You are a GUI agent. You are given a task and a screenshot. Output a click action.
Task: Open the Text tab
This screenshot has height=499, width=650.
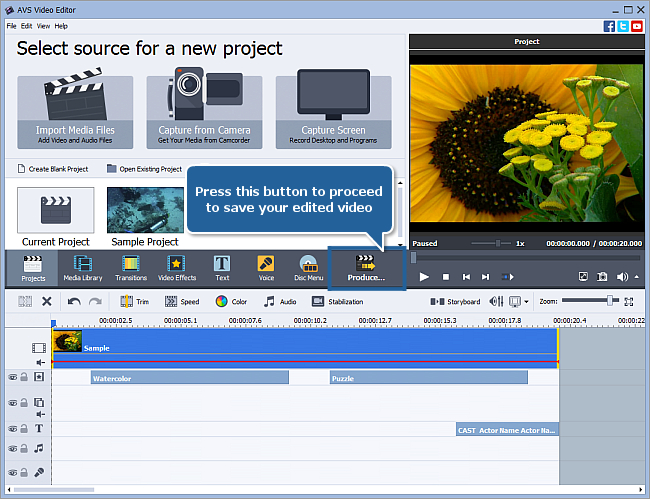[x=222, y=268]
